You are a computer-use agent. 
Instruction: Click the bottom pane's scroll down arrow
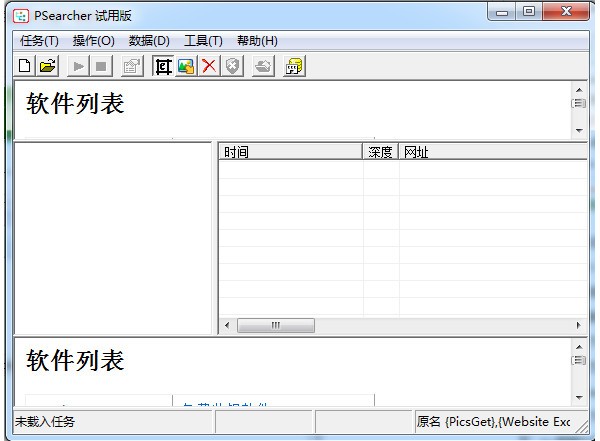pos(579,397)
